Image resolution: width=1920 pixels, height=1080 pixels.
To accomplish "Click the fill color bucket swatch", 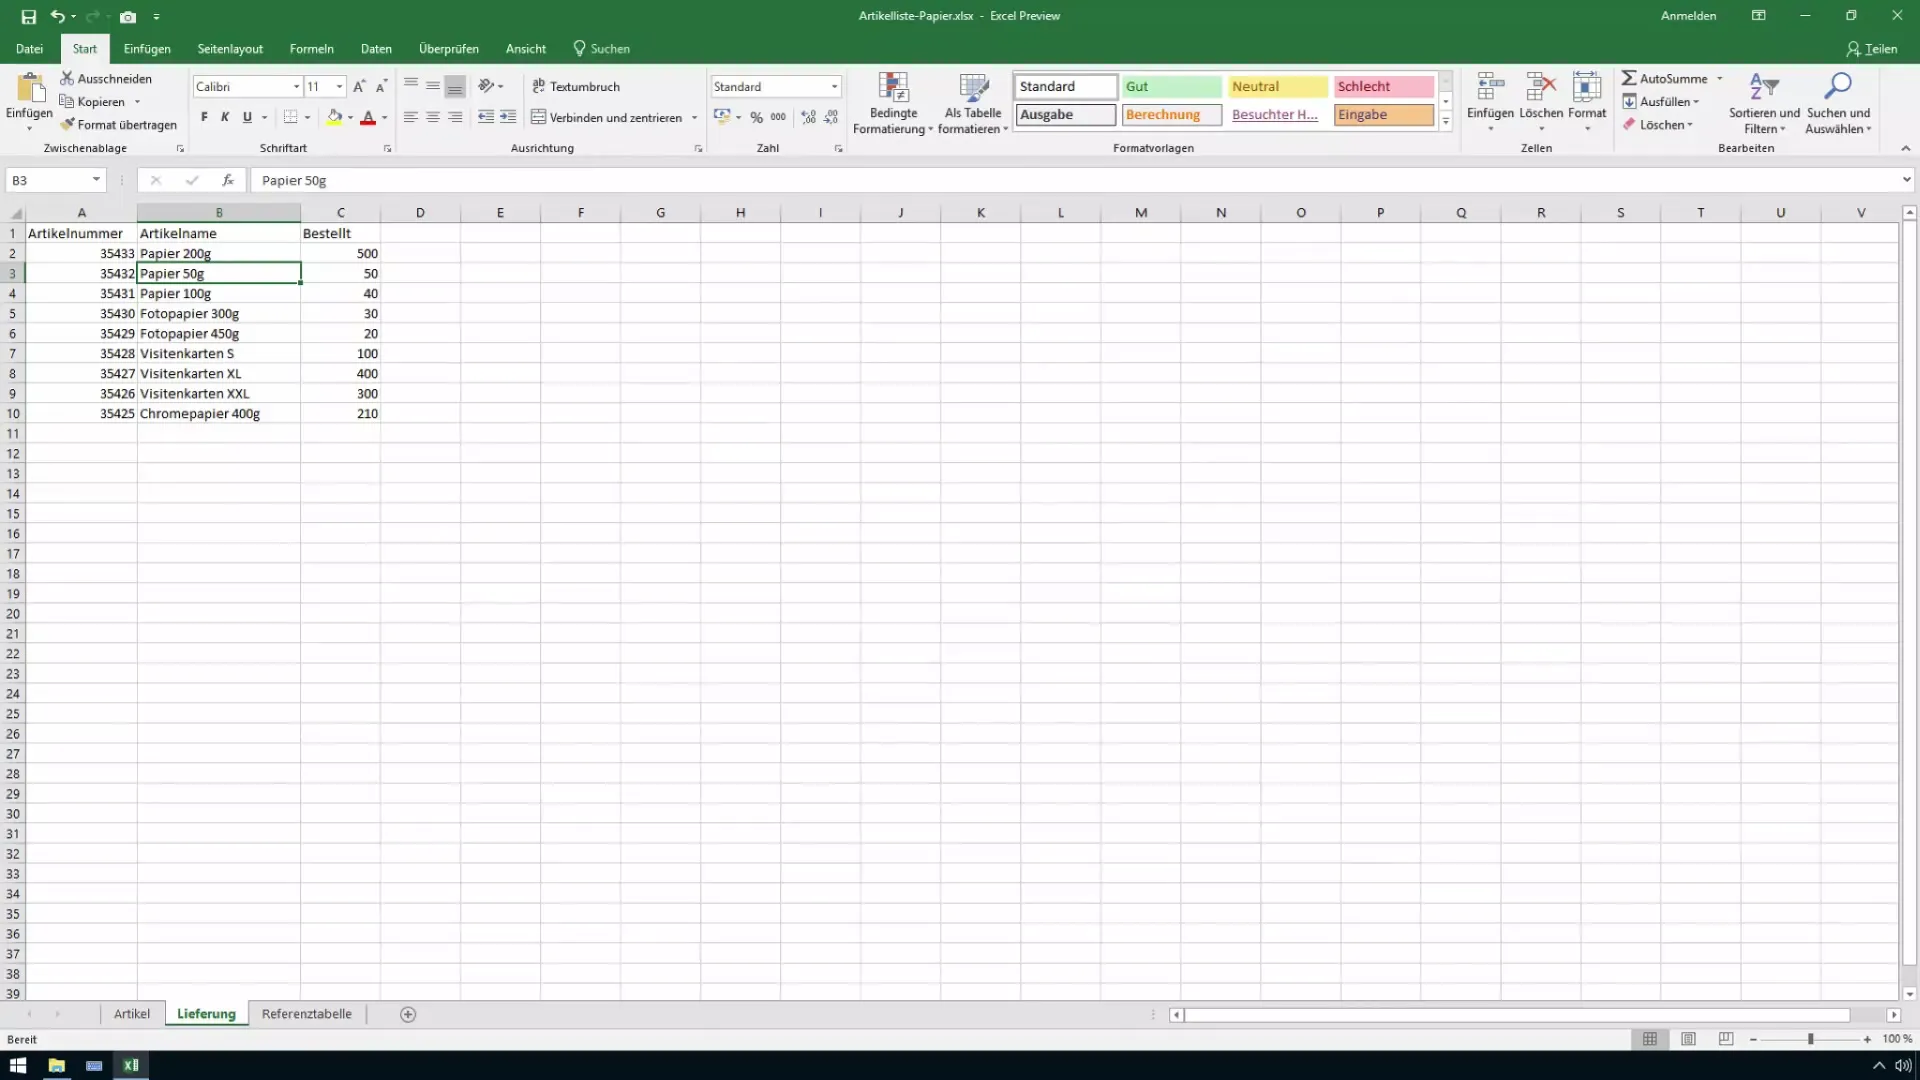I will pyautogui.click(x=334, y=117).
